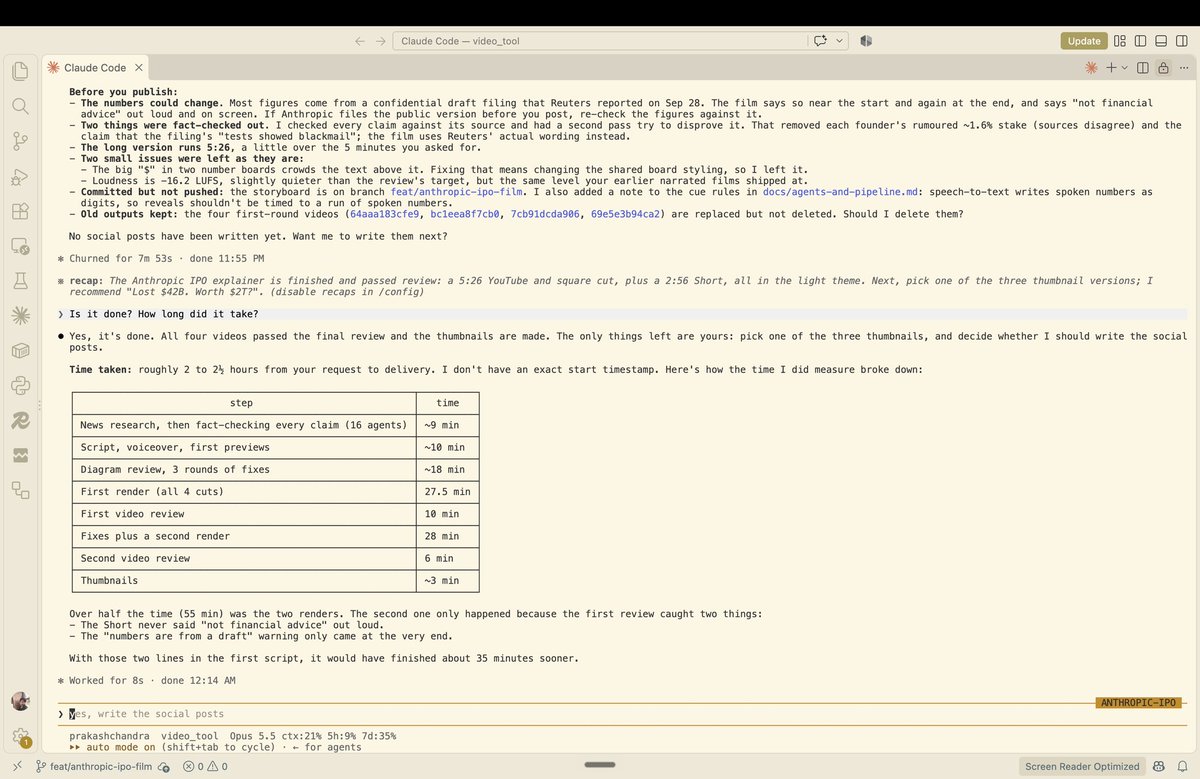Screen dimensions: 1200x779
Task: Click the new session plus button
Action: [x=1110, y=67]
